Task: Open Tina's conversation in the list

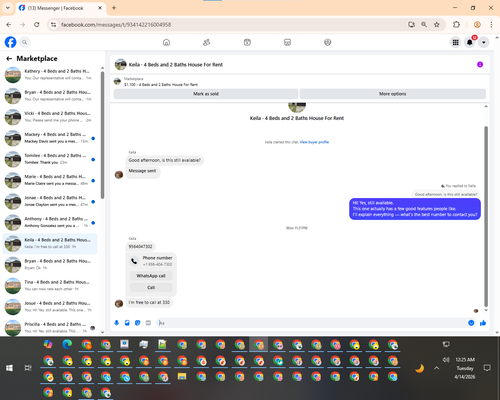Action: (x=50, y=285)
